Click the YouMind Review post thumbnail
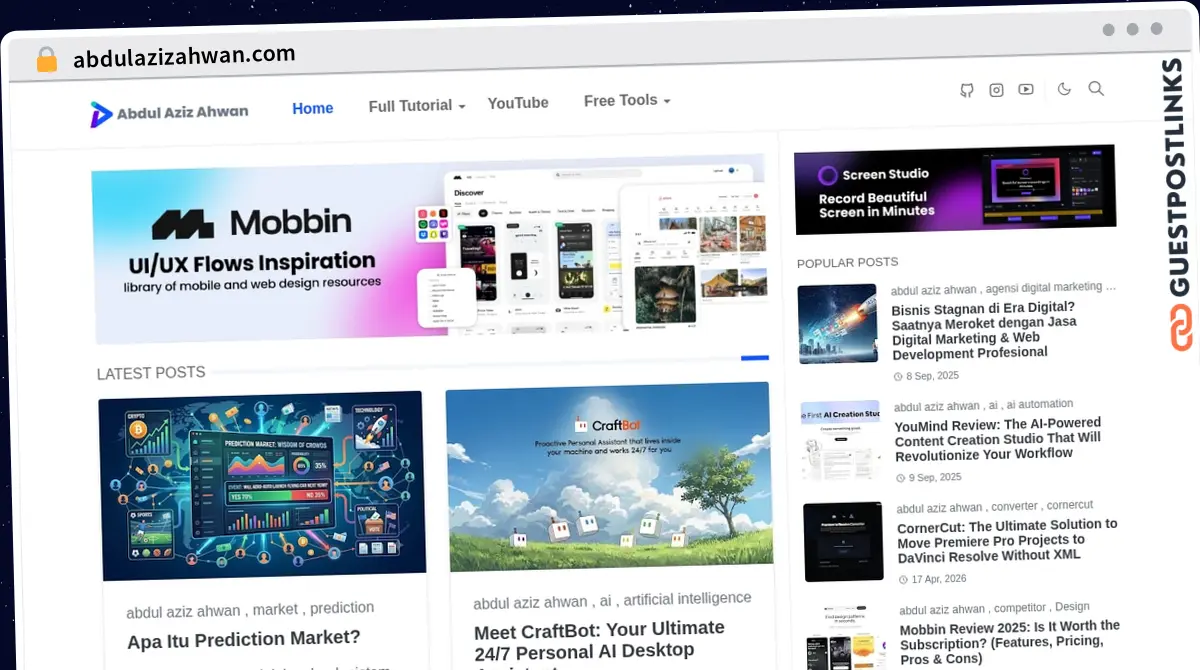The height and width of the screenshot is (670, 1200). click(841, 440)
